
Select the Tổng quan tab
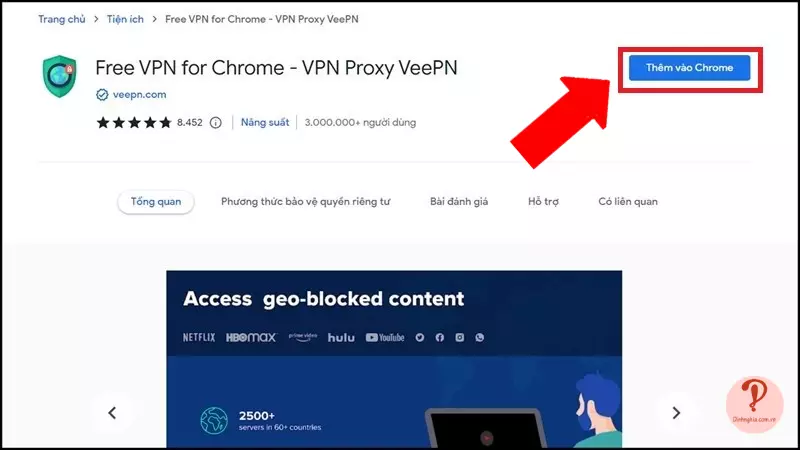coord(156,202)
